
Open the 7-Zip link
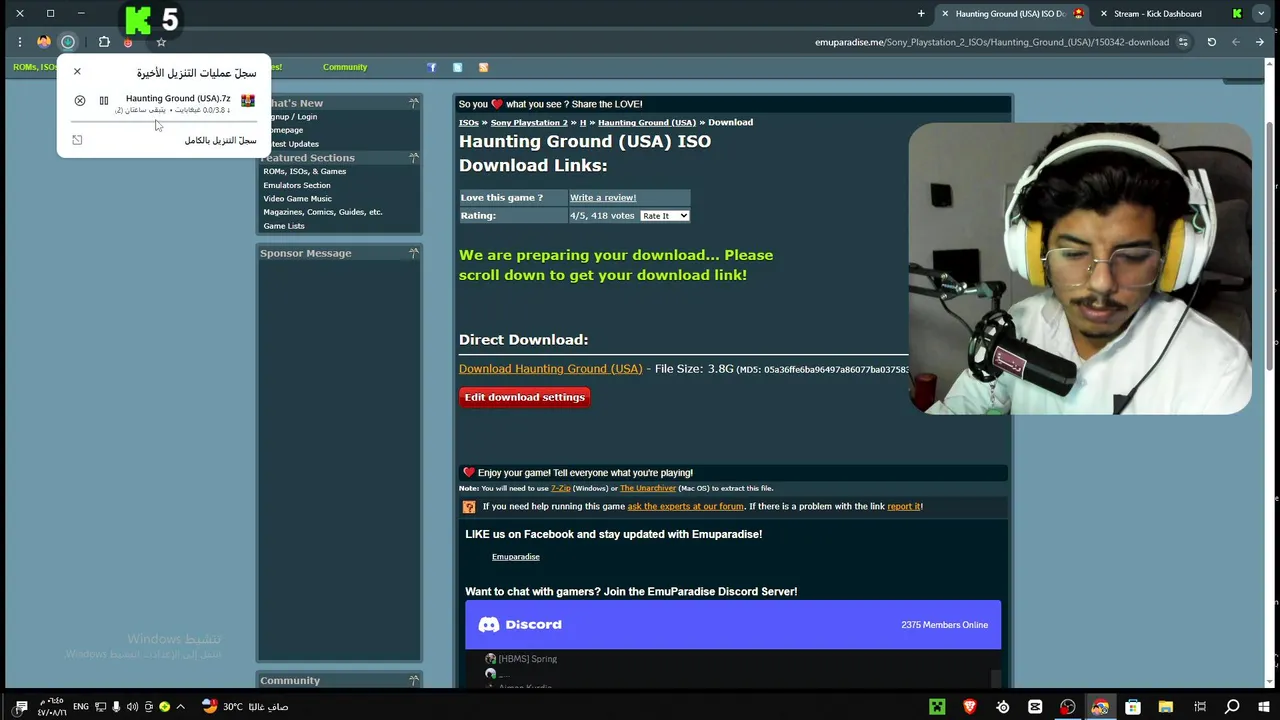pos(560,488)
